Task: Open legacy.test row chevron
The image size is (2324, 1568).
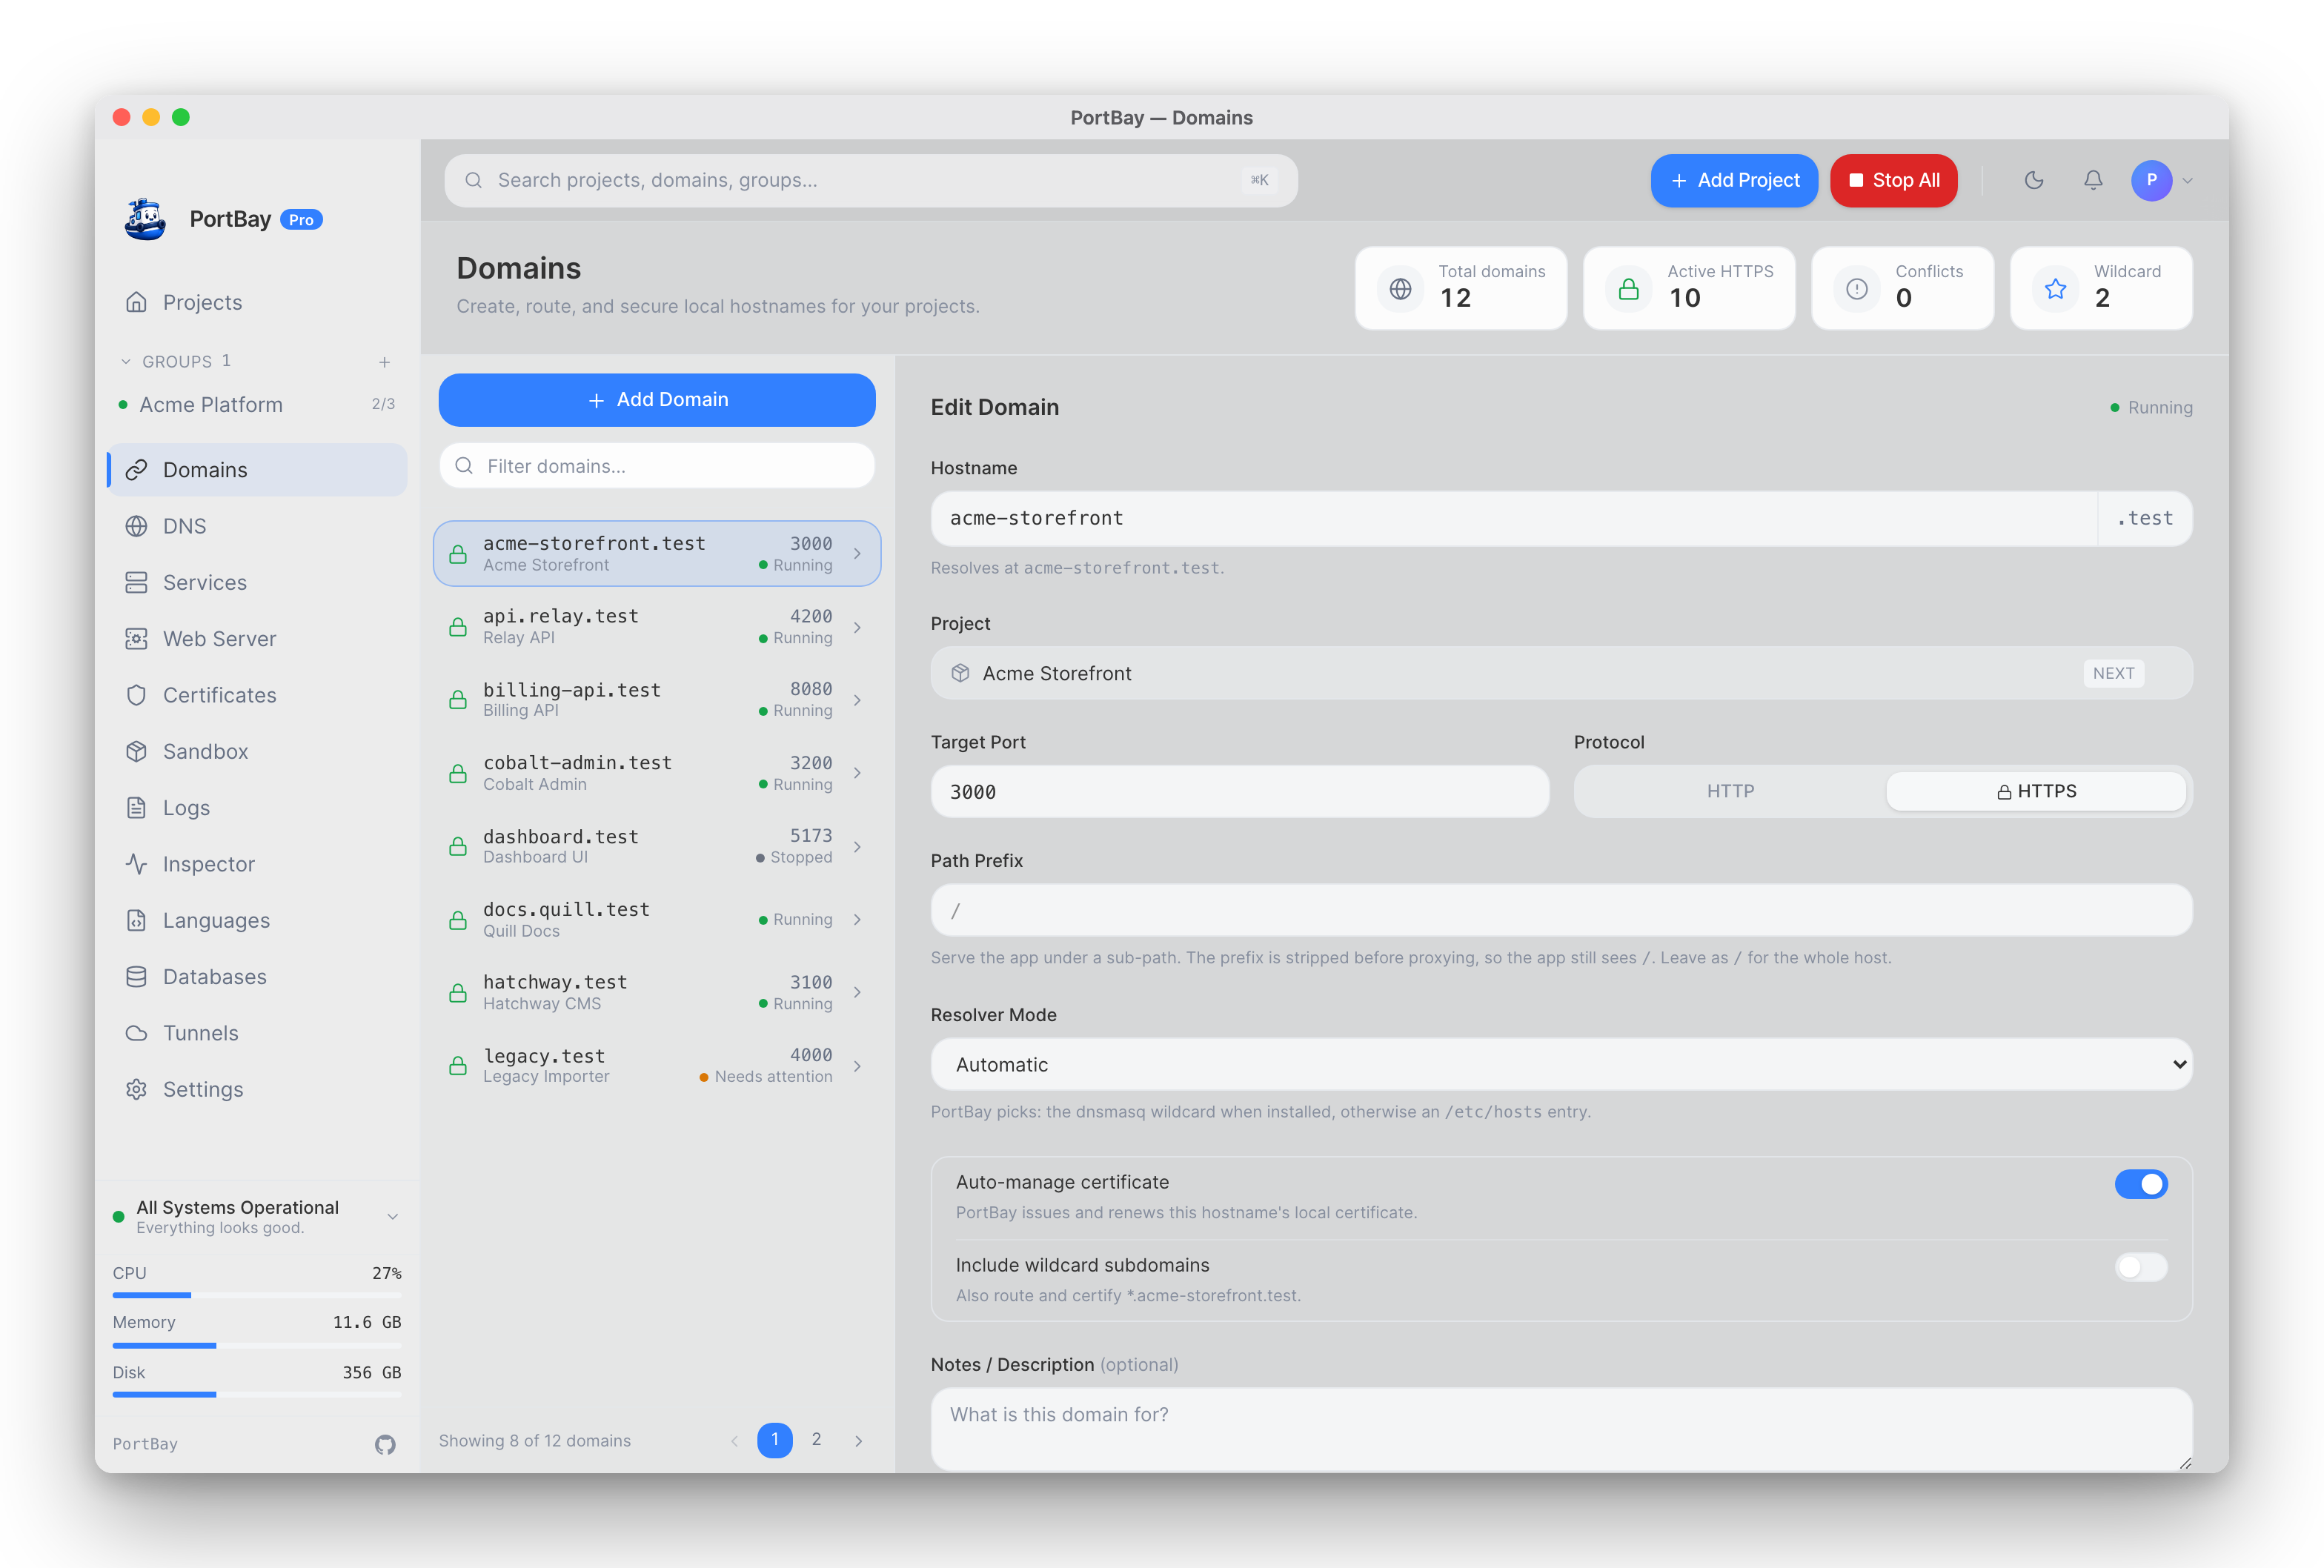Action: [857, 1065]
